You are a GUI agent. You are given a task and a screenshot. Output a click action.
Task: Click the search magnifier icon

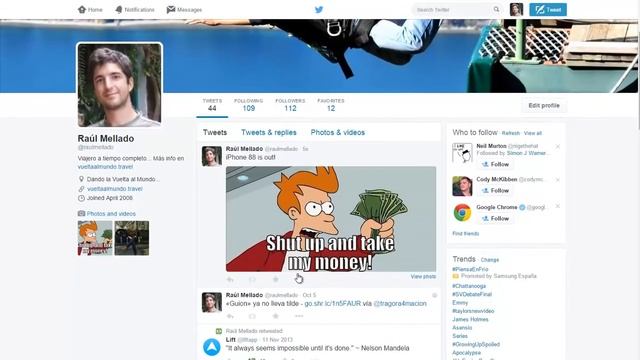496,9
